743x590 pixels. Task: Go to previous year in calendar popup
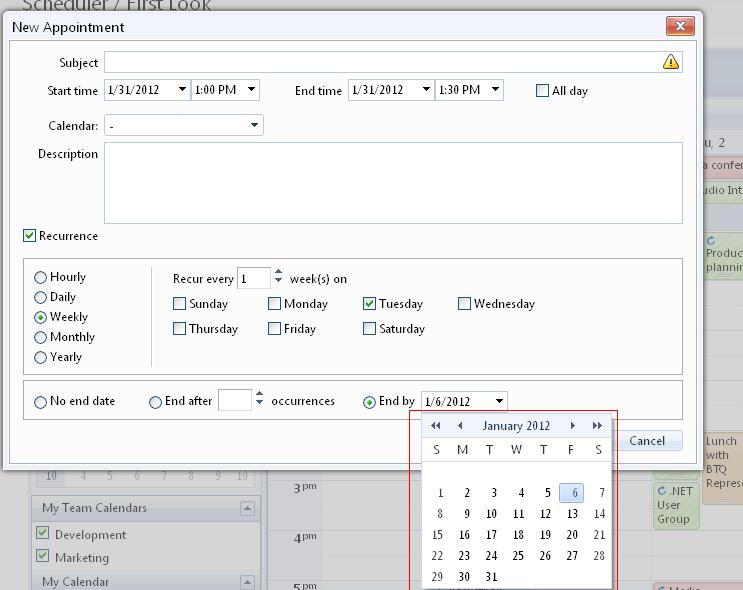tap(435, 426)
